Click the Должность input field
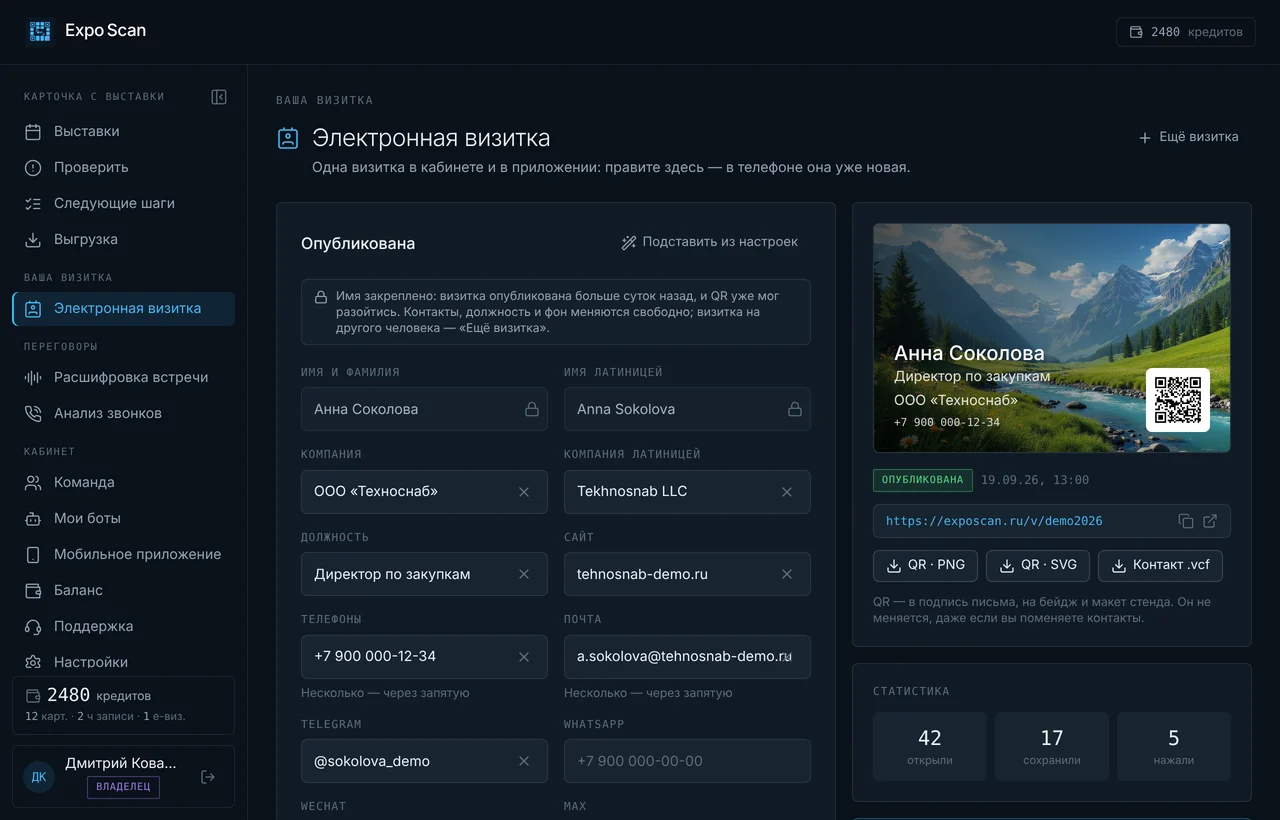 (x=424, y=574)
